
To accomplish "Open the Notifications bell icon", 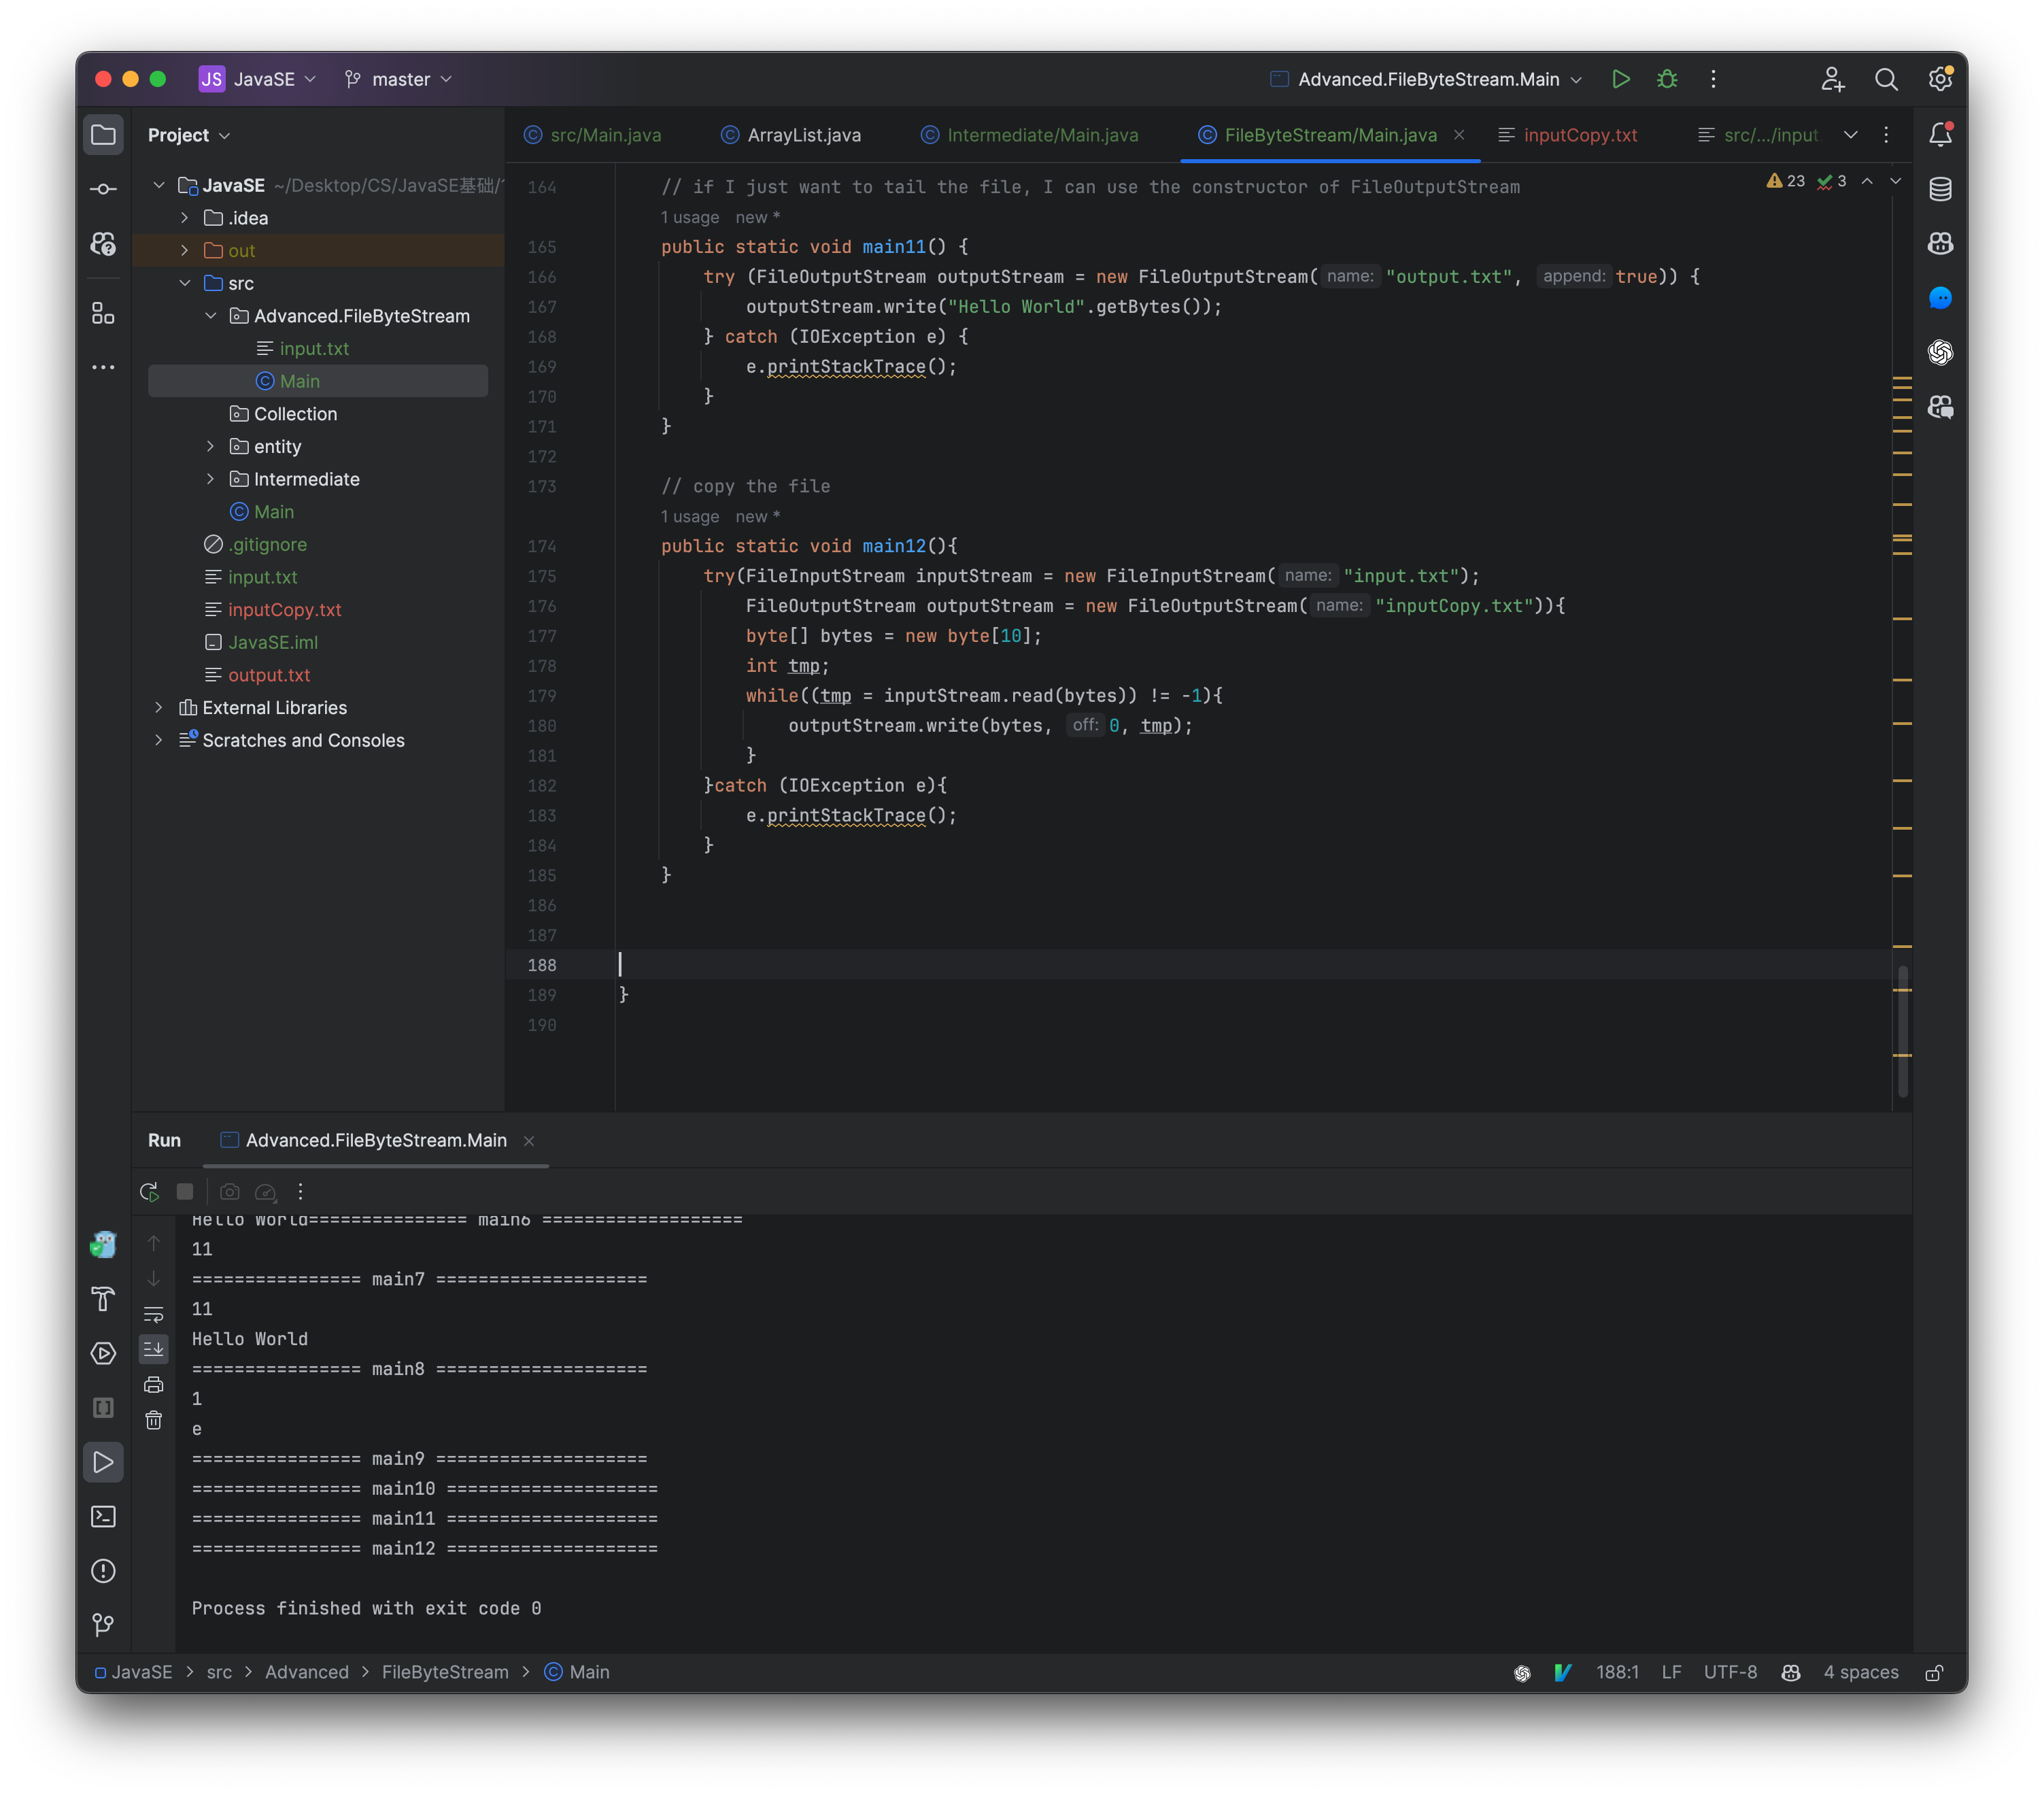I will pos(1941,134).
